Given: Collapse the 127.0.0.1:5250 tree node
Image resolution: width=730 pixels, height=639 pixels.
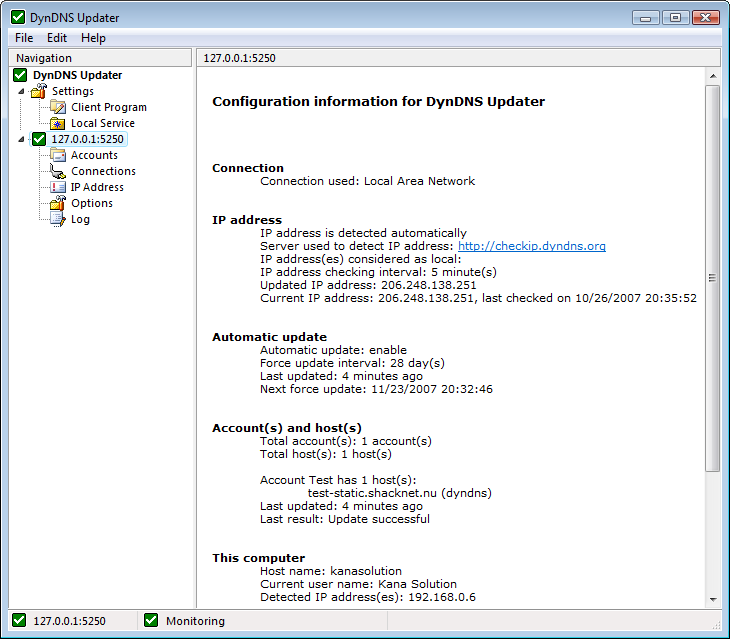Looking at the screenshot, I should coord(22,139).
